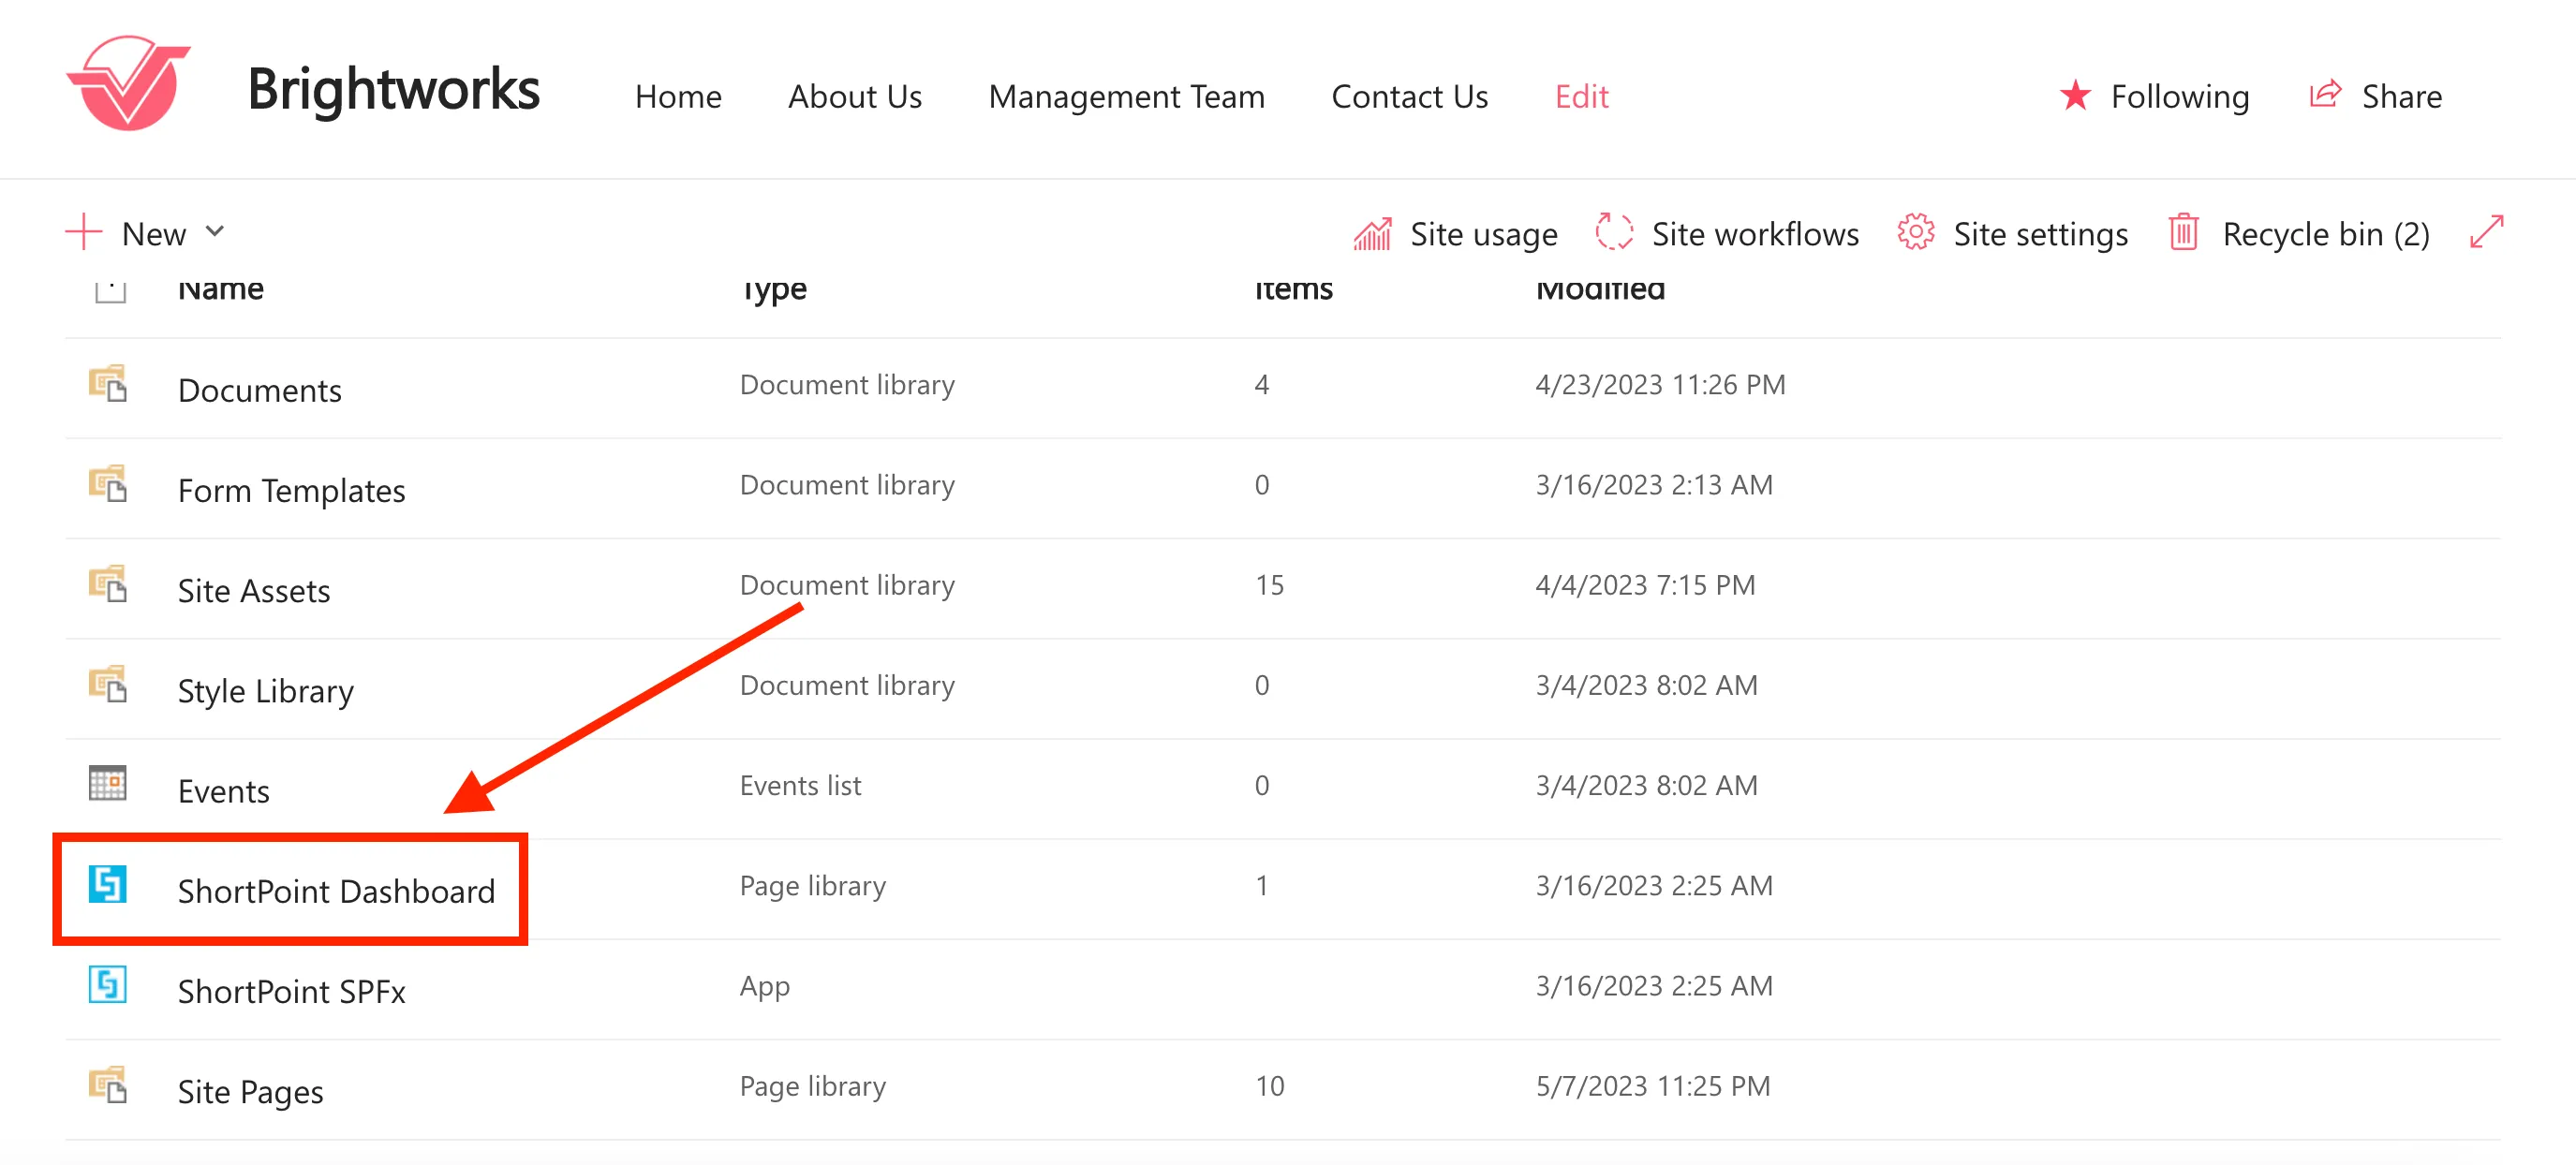Click Edit in the navigation bar

1581,96
